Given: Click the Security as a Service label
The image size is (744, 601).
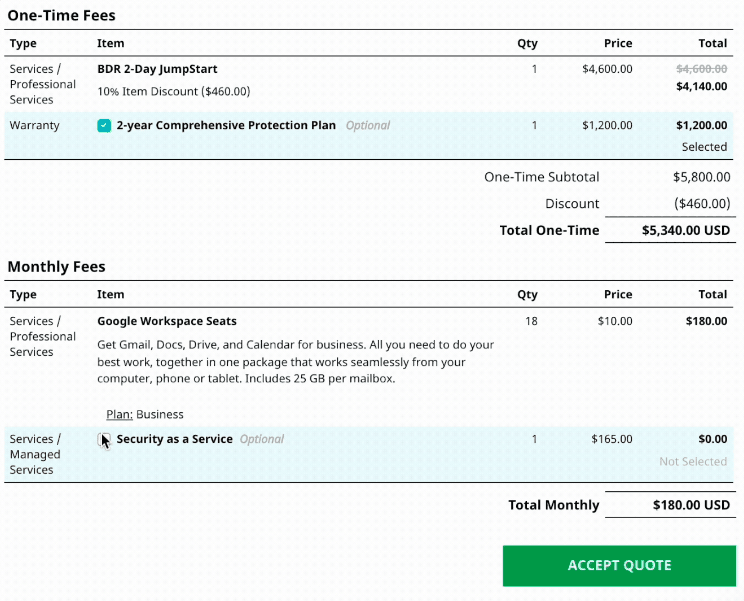Looking at the screenshot, I should tap(174, 439).
